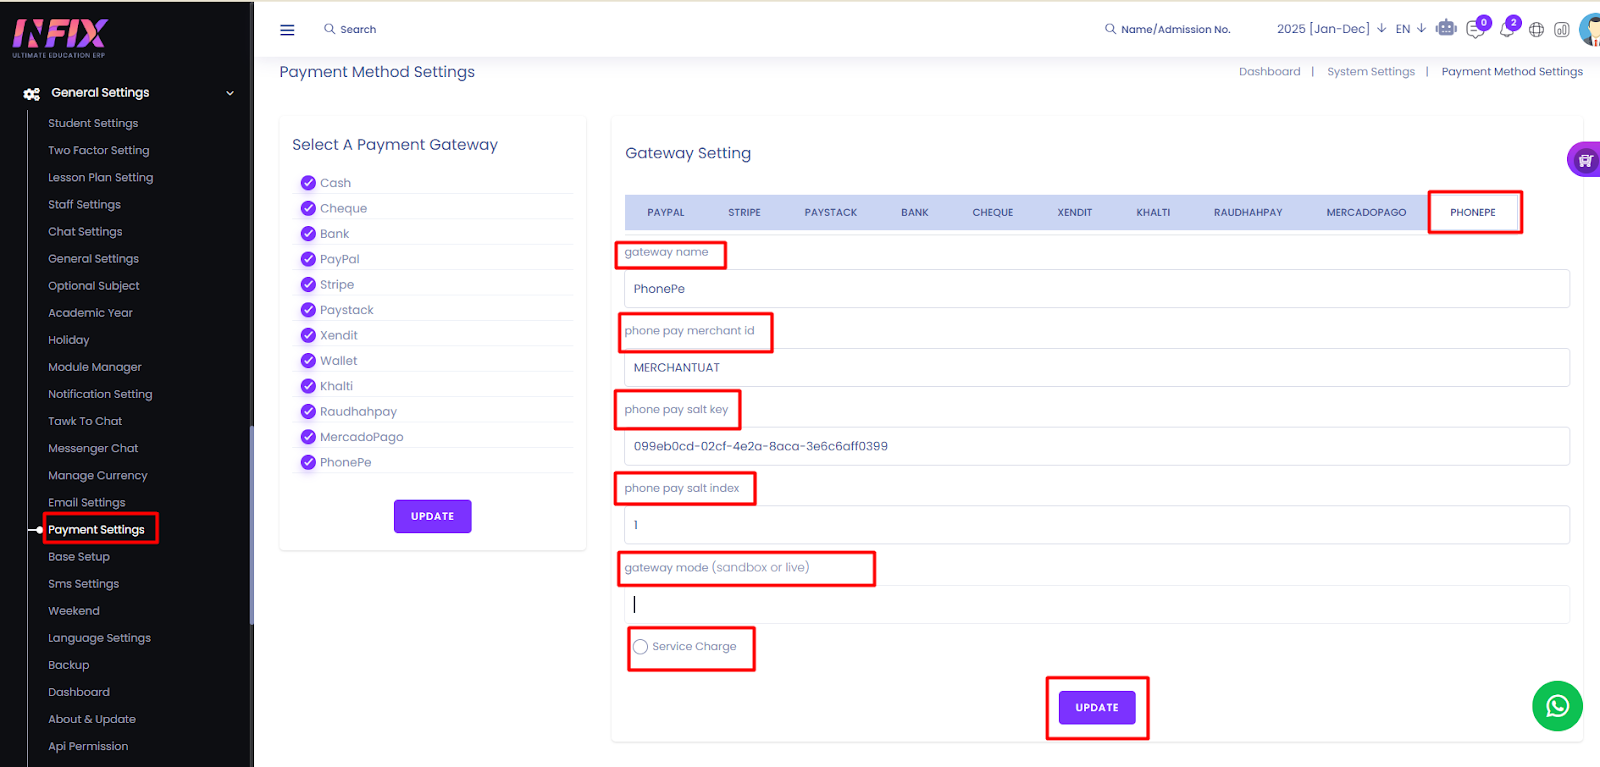This screenshot has width=1600, height=767.
Task: Open Payment Settings in sidebar
Action: click(x=96, y=529)
